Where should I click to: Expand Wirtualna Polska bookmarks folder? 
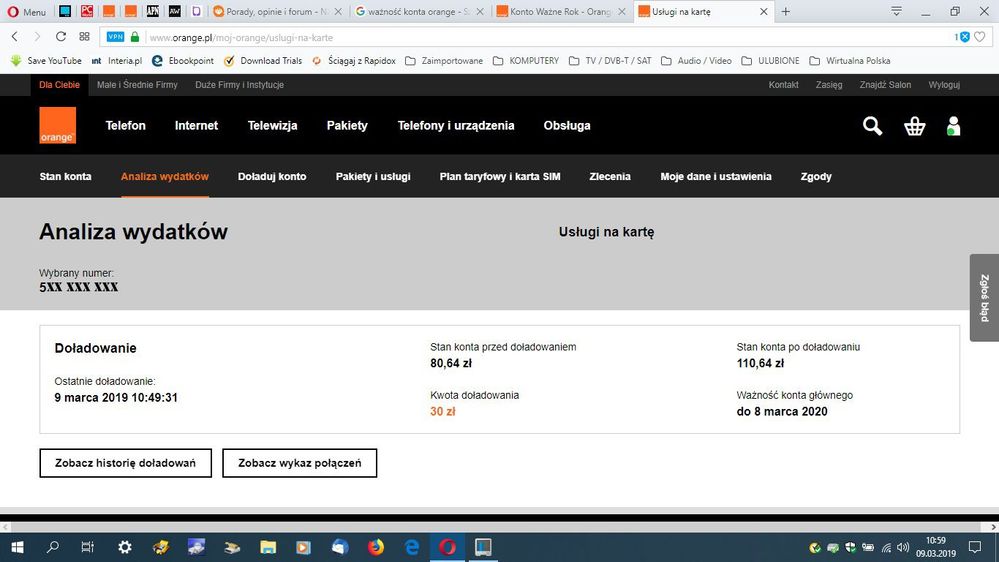[x=850, y=61]
